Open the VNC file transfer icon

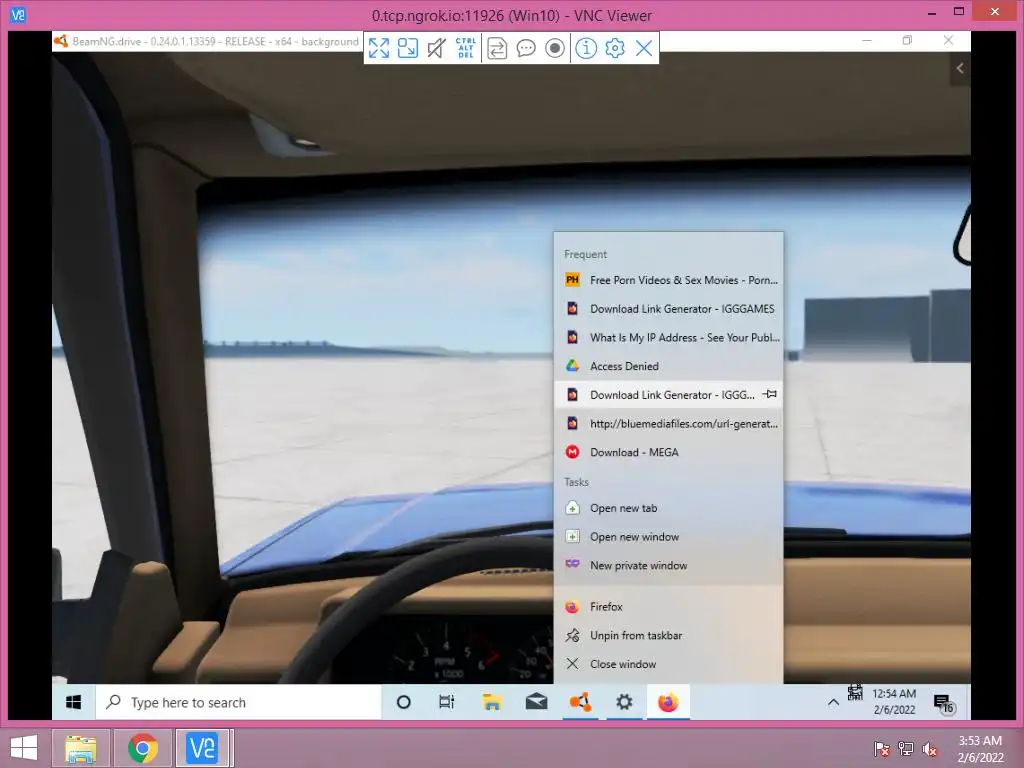[497, 48]
